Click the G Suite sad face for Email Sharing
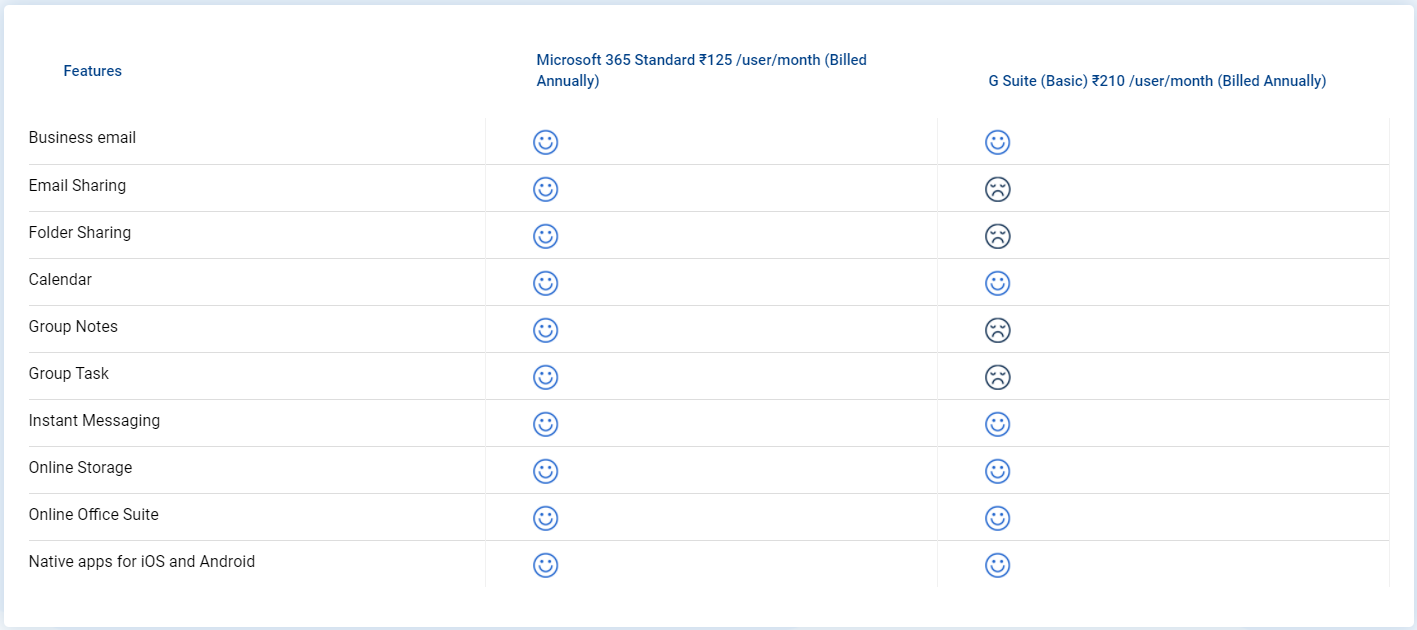 [997, 189]
